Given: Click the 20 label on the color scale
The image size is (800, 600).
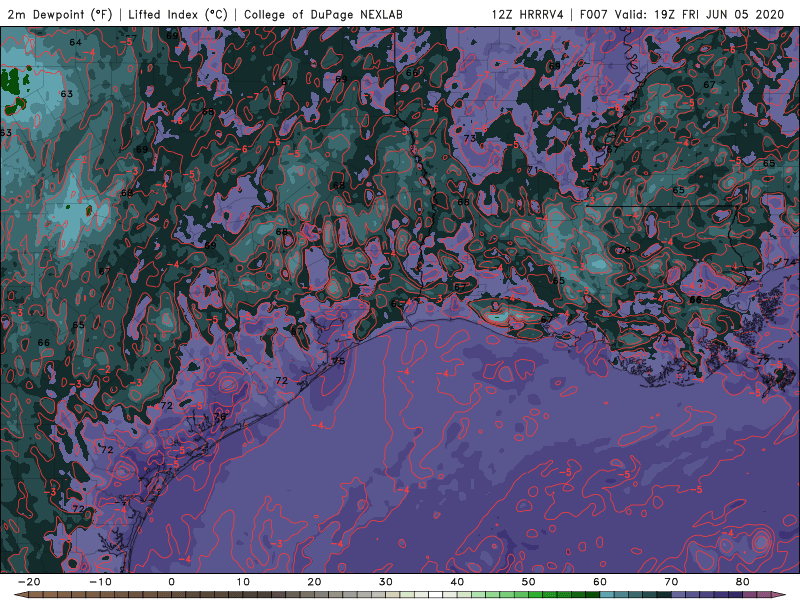Looking at the screenshot, I should click(x=314, y=582).
